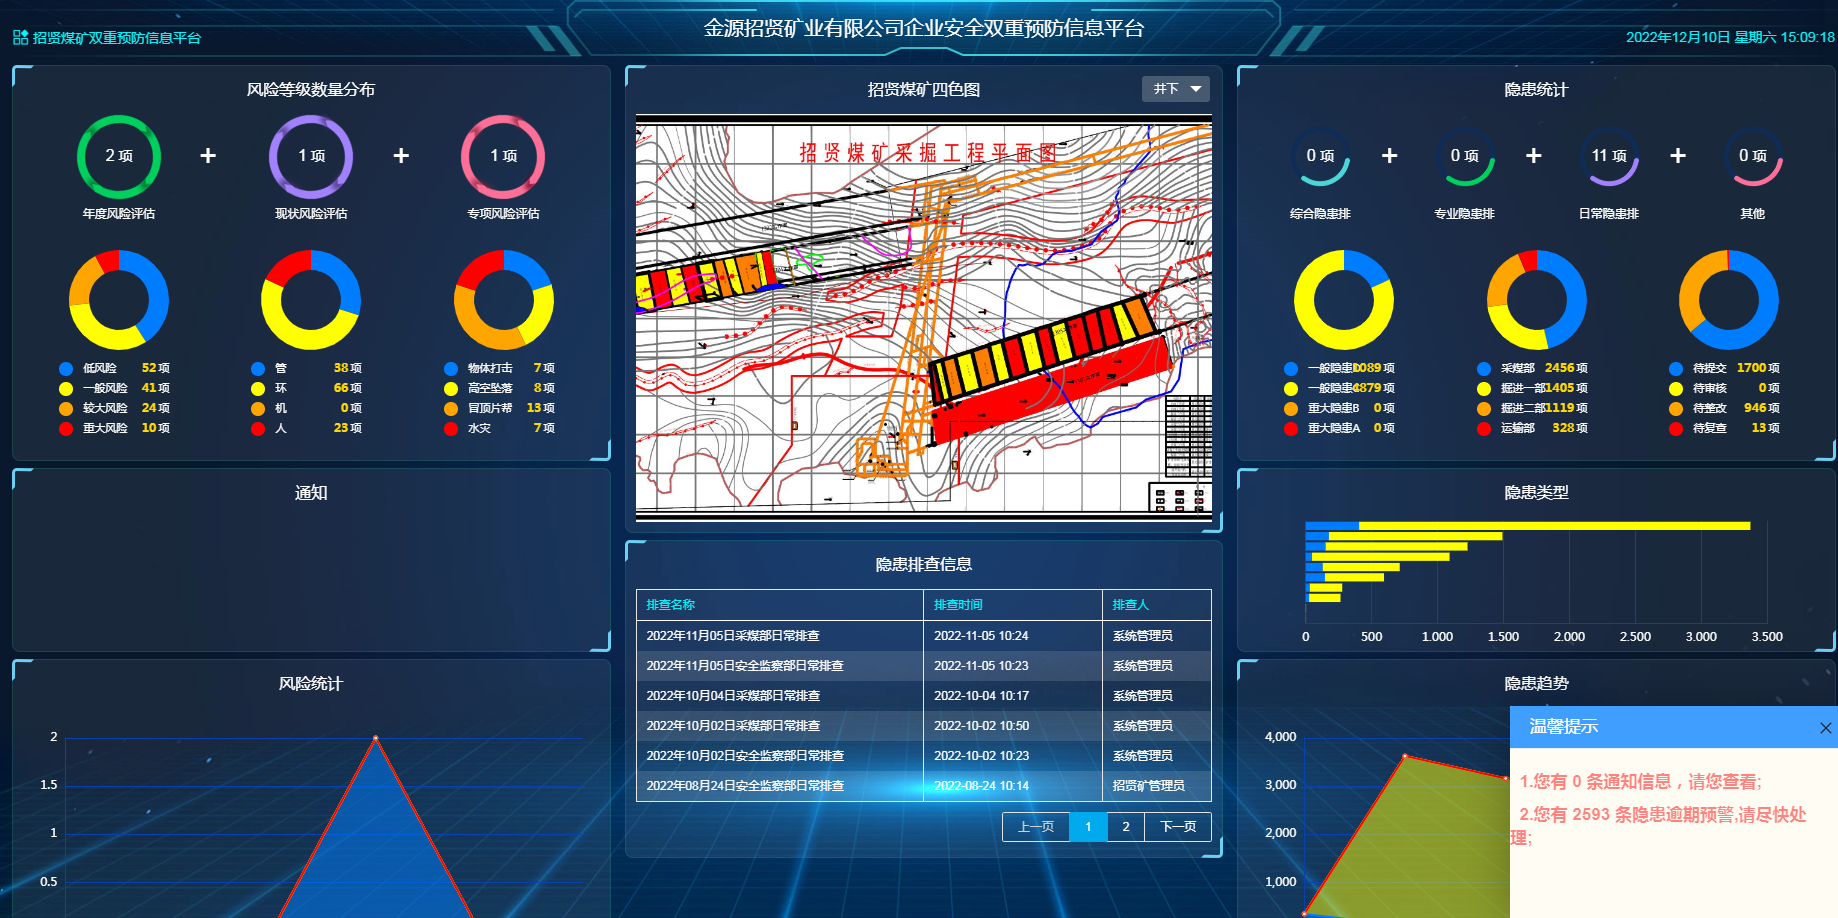Screen dimensions: 1838x918
Task: Click the 11项 日常隐患排查 ring
Action: [x=1608, y=157]
